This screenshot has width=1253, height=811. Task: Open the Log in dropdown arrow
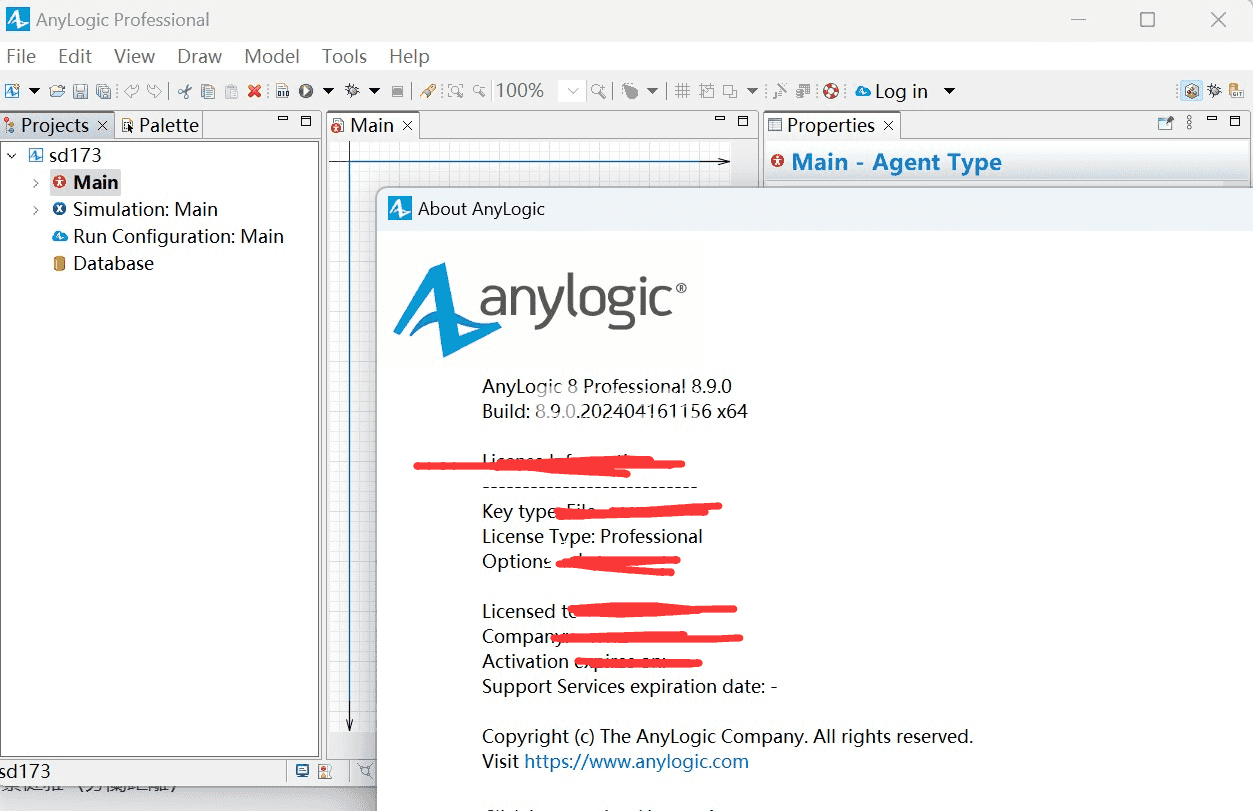tap(948, 90)
